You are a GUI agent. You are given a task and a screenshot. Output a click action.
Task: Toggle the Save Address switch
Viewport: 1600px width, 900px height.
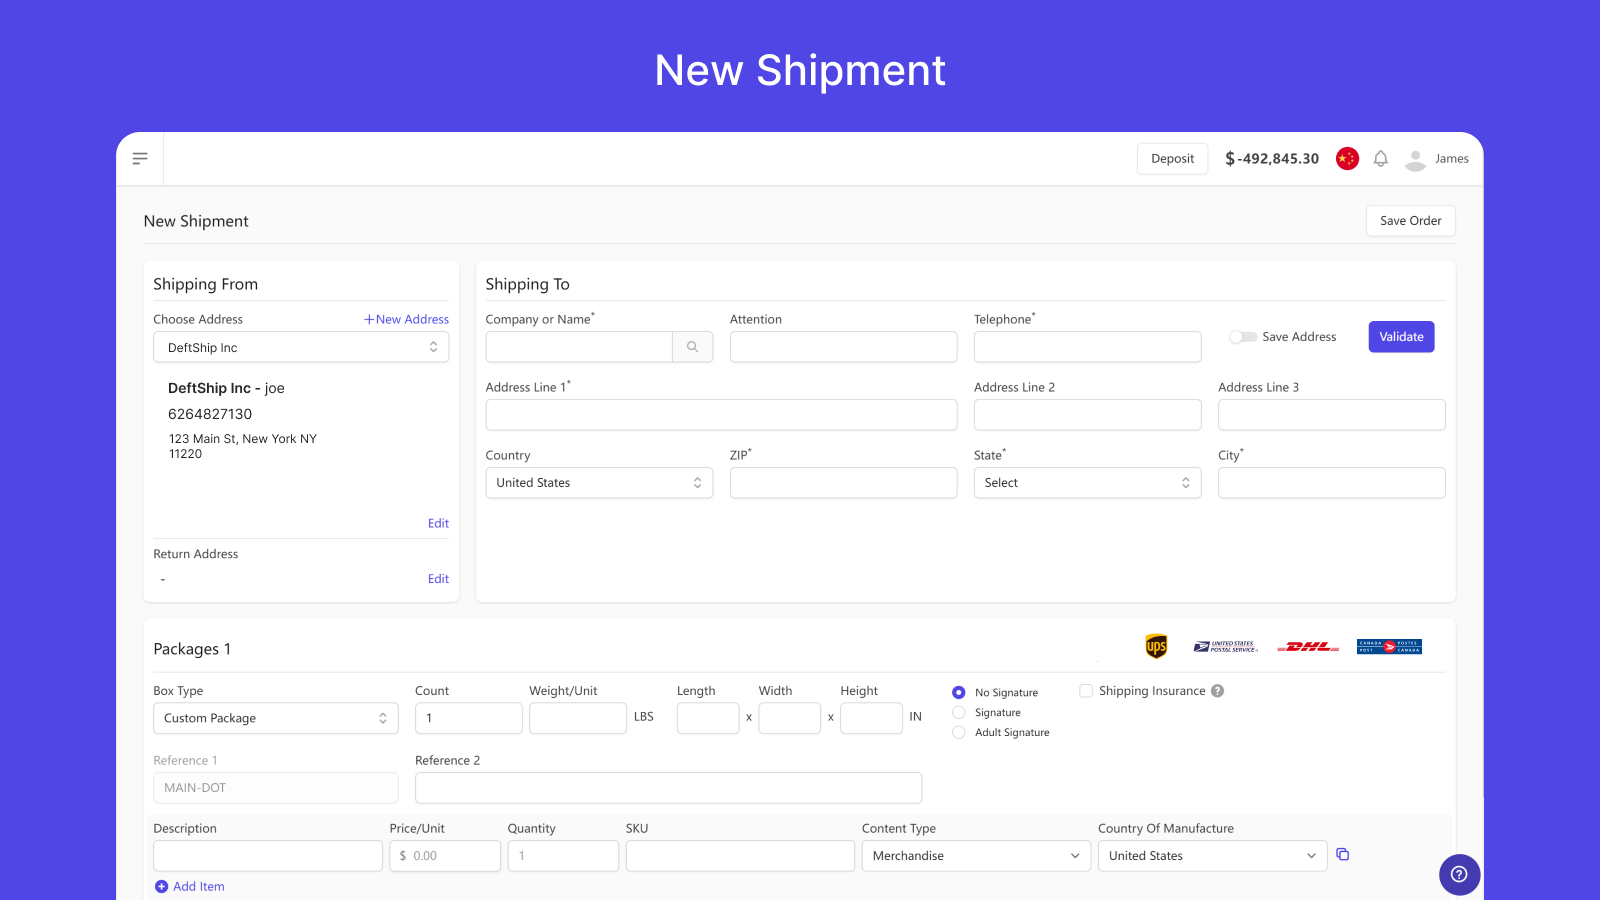point(1242,337)
